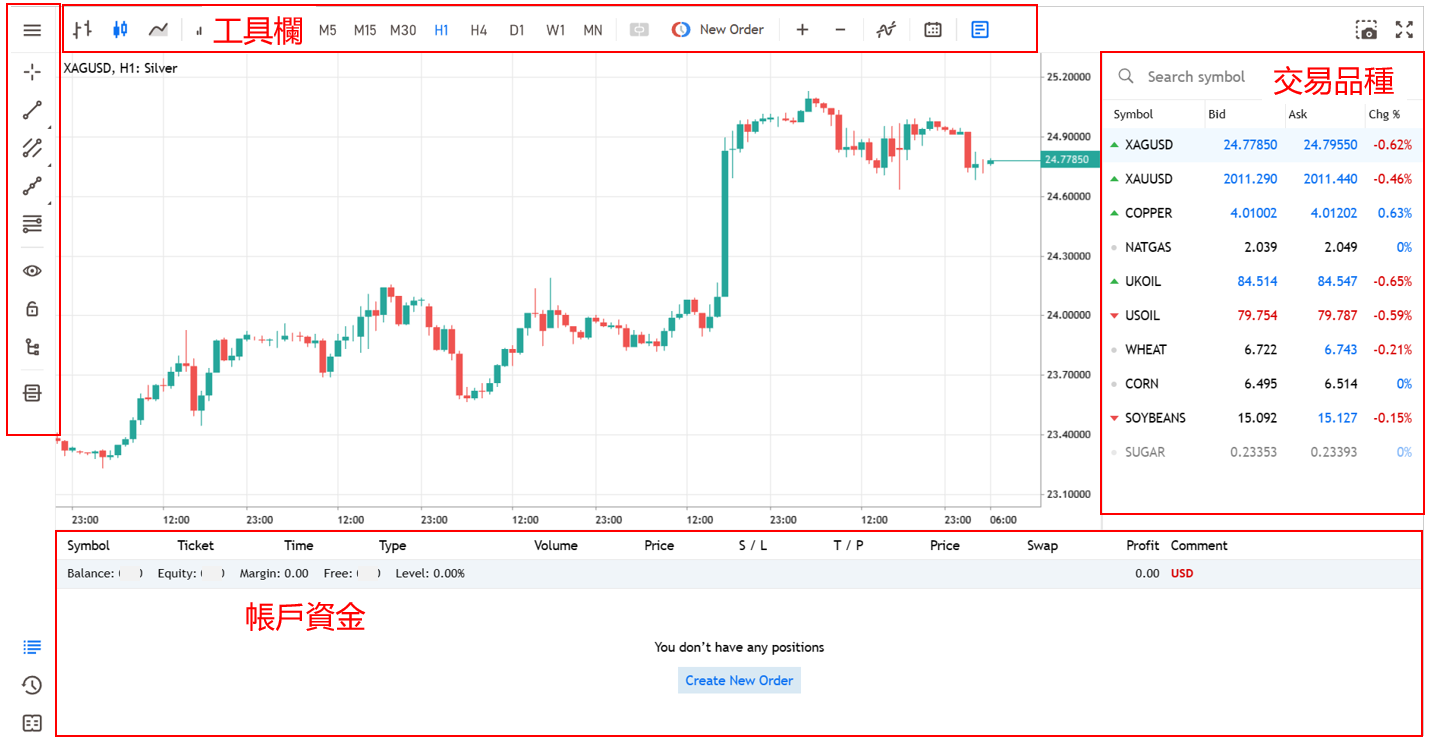Show the open positions tab icon

32,647
